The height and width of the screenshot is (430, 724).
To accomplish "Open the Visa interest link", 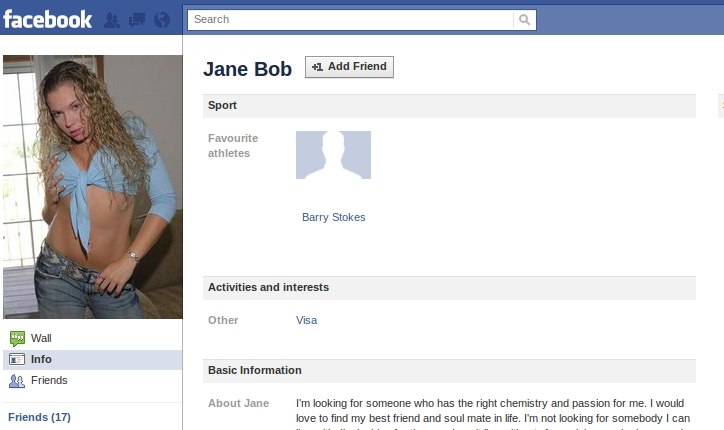I will pos(306,320).
